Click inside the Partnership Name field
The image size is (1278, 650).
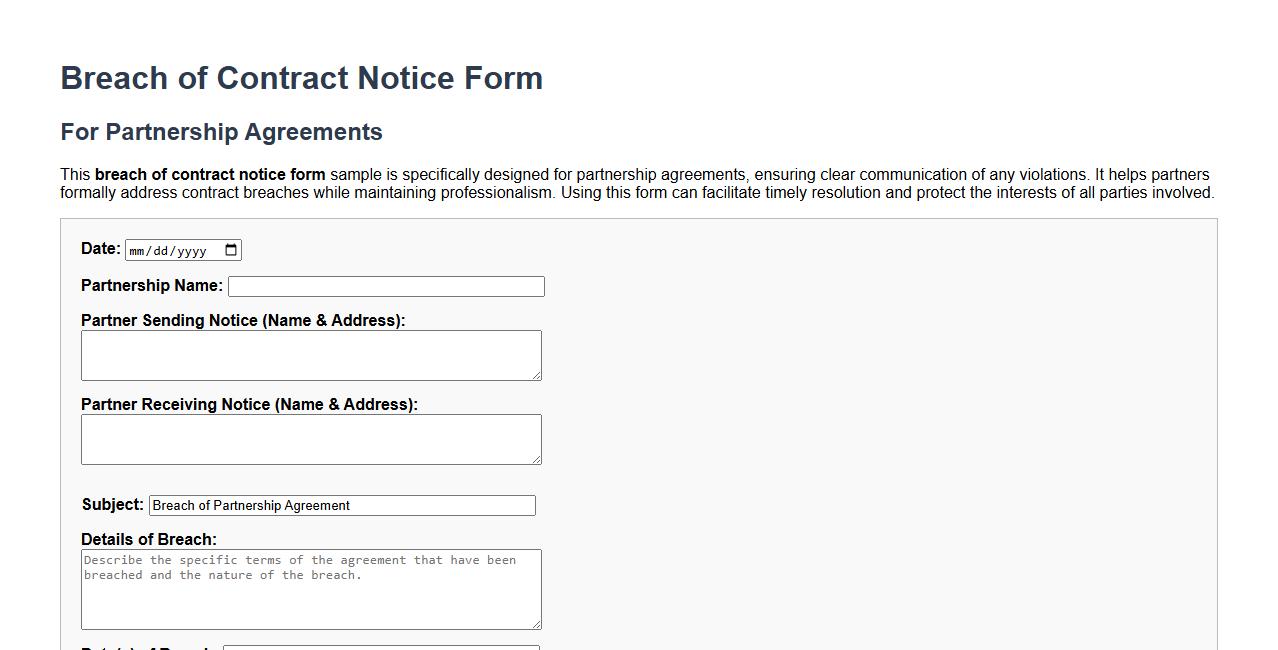[x=385, y=286]
